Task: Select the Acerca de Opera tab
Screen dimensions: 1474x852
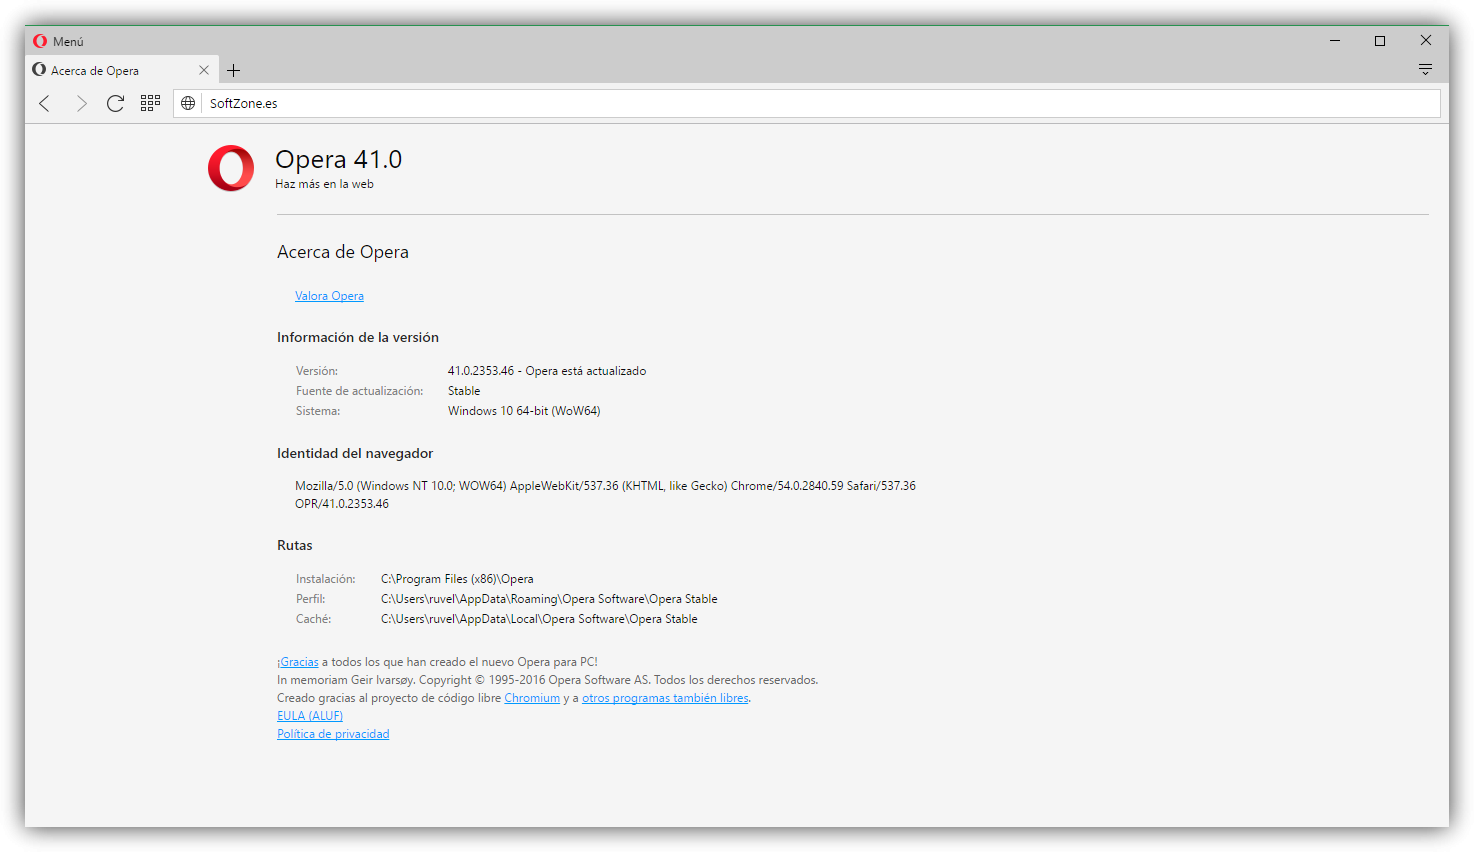Action: 120,70
